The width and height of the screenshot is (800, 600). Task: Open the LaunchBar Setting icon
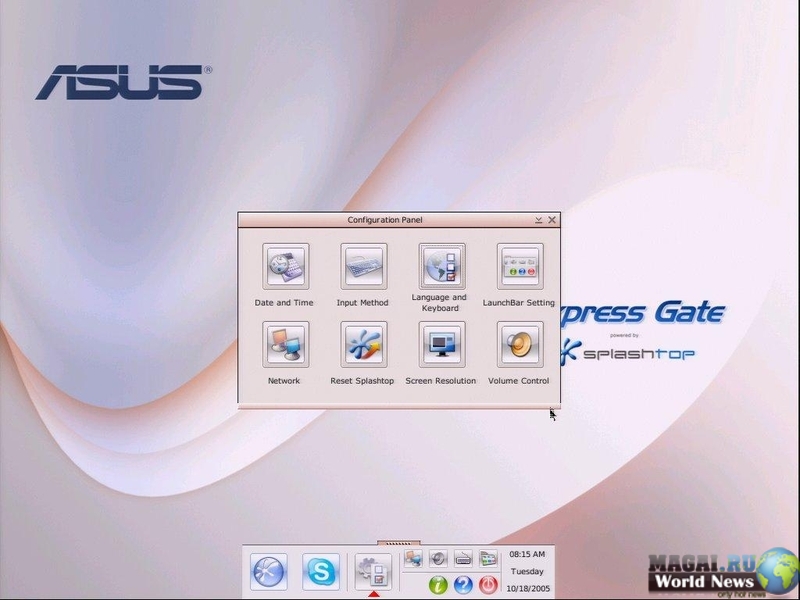(520, 266)
